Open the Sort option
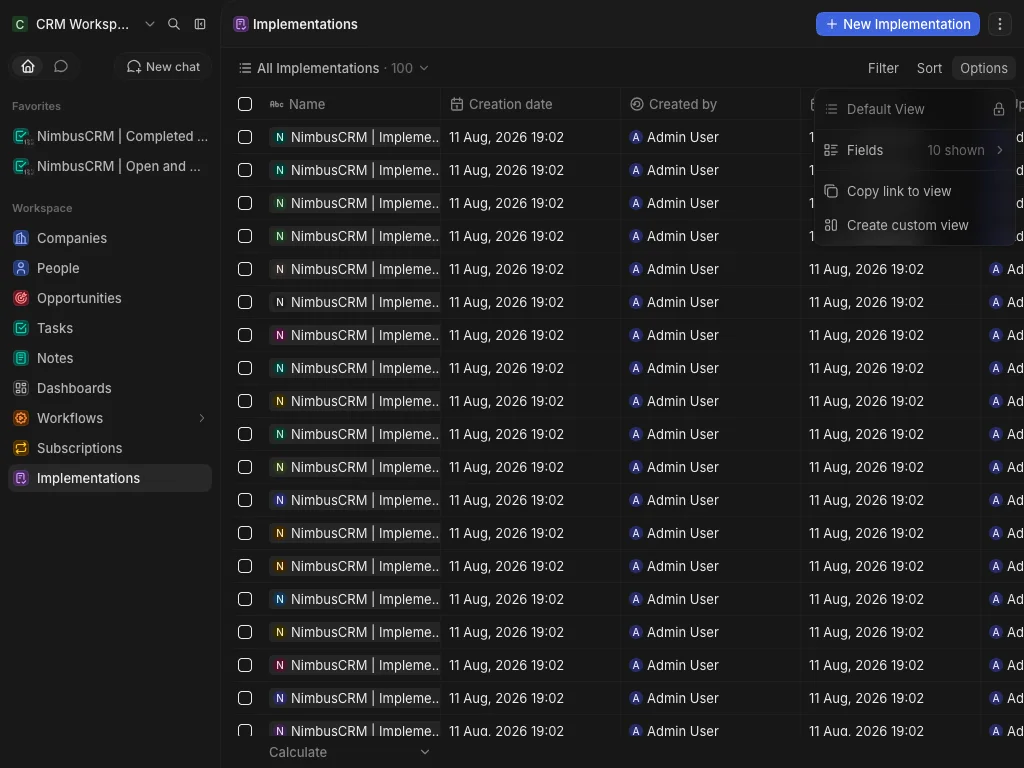 pyautogui.click(x=929, y=68)
